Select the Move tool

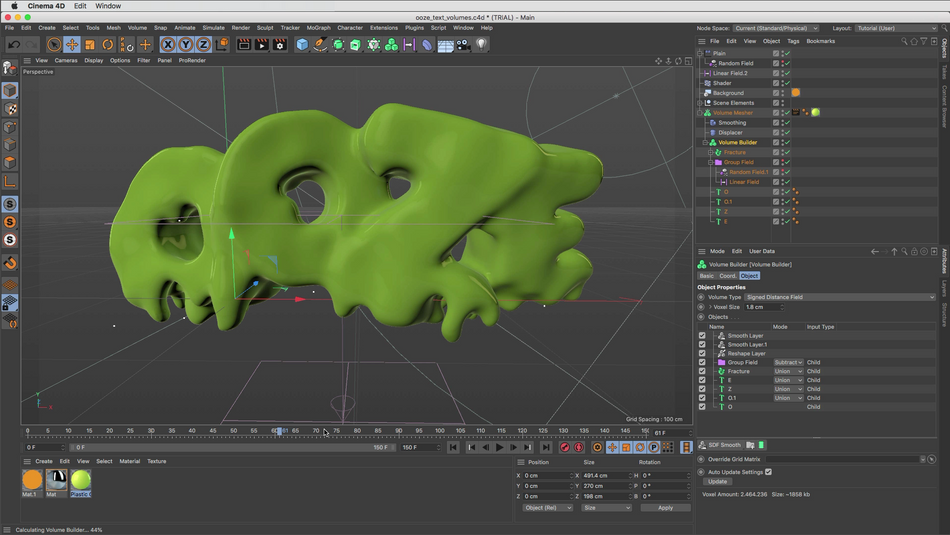[x=72, y=45]
